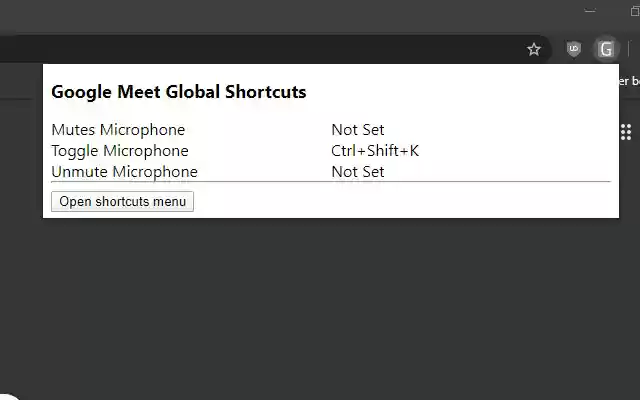Viewport: 640px width, 400px height.
Task: Click the G extension icon in the toolbar
Action: pos(605,49)
